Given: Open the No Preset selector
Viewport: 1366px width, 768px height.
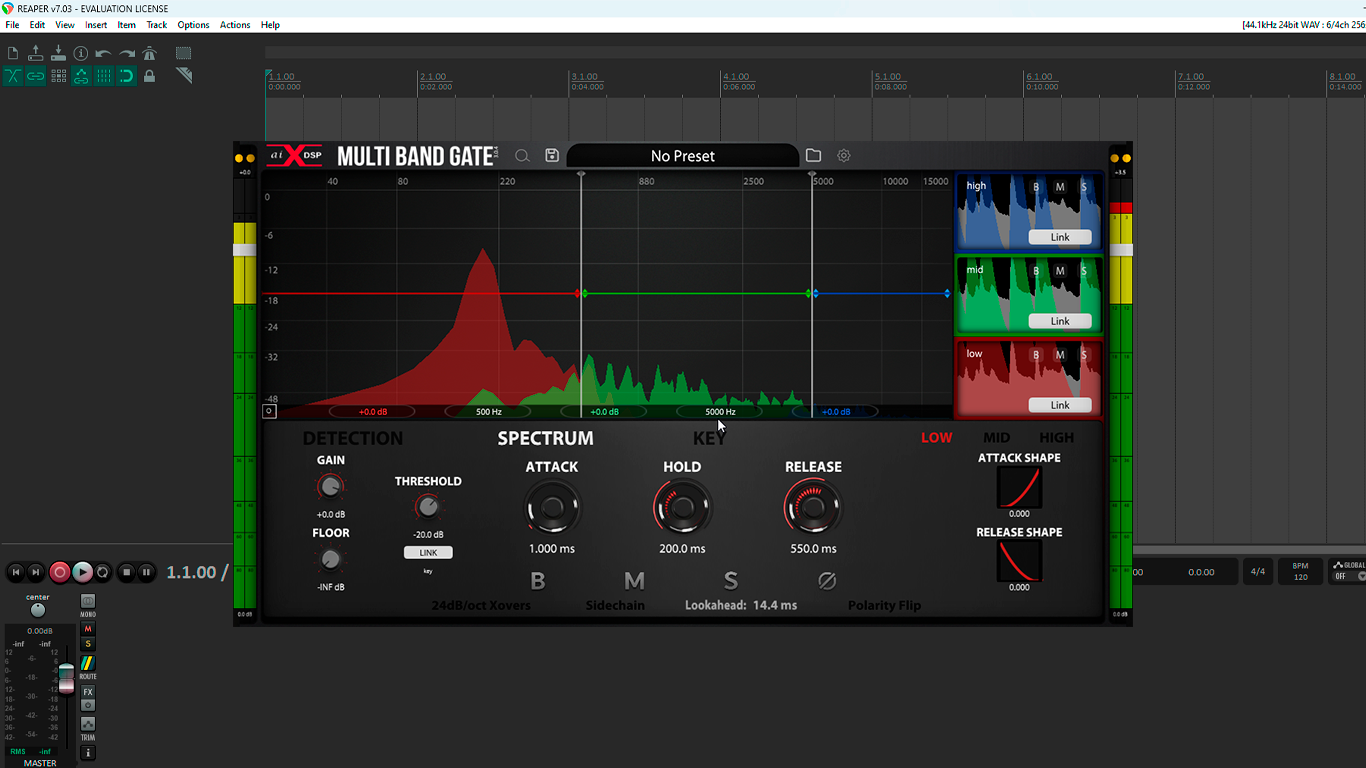Looking at the screenshot, I should [683, 156].
